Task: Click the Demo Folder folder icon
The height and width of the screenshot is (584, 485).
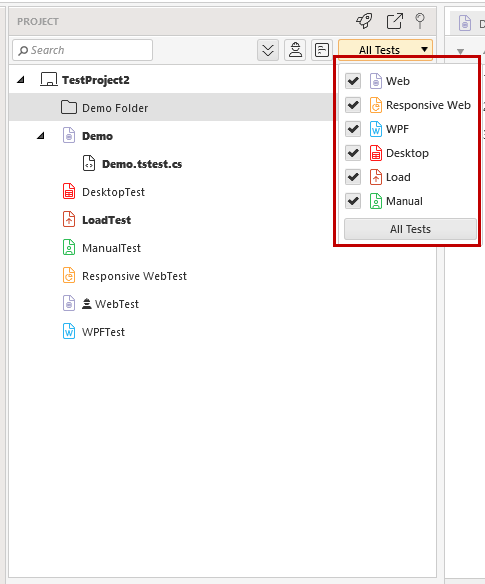Action: (x=69, y=108)
